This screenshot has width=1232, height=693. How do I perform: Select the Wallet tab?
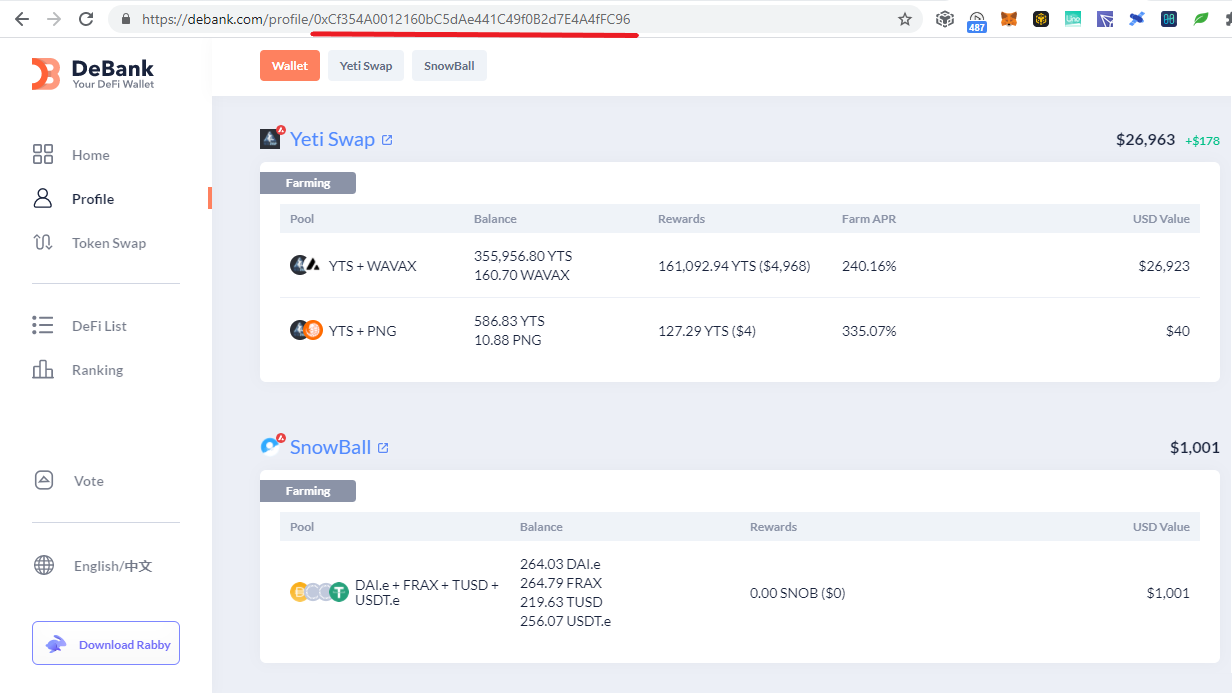pos(290,66)
